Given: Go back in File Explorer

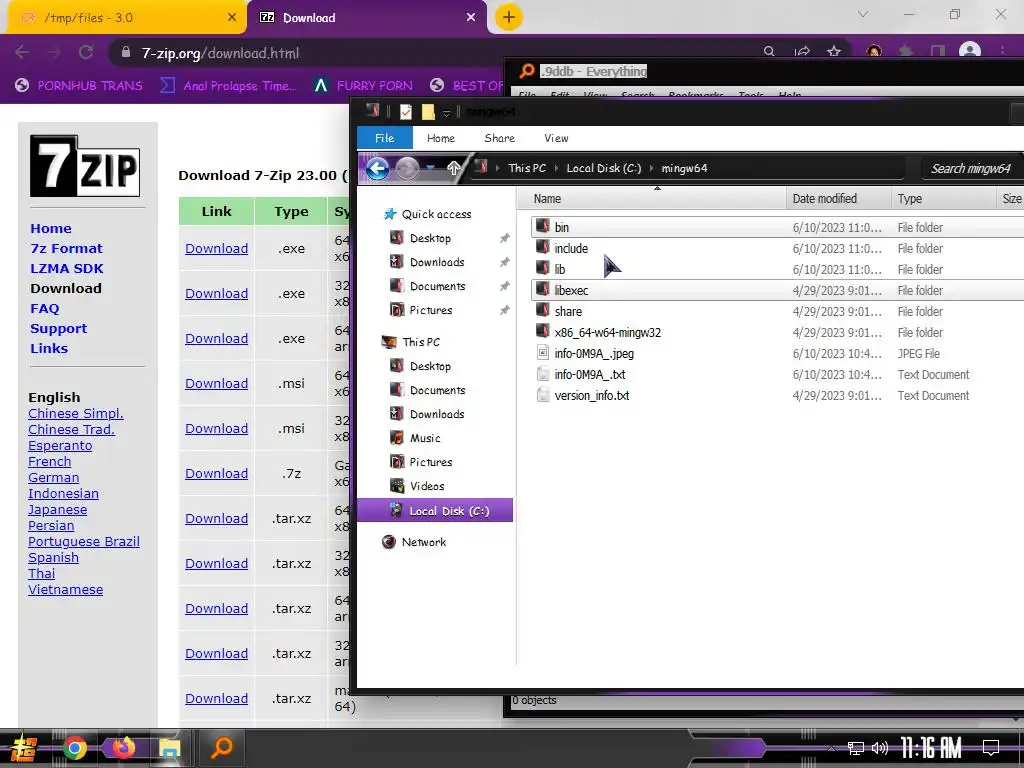Looking at the screenshot, I should 377,168.
